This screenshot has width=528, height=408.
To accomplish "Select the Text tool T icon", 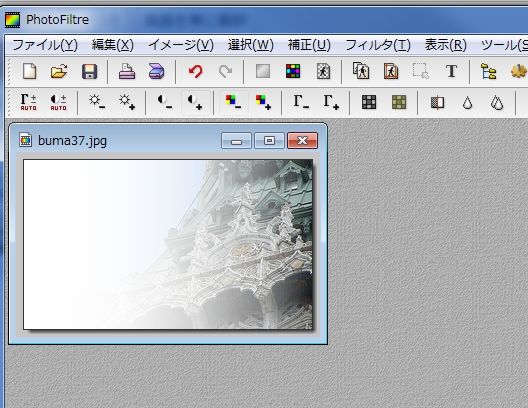I will coord(451,71).
